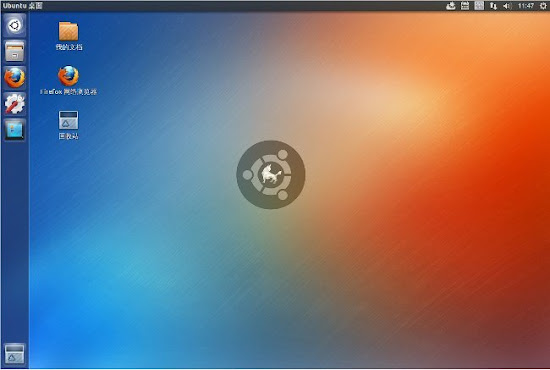Open the network up/down arrows indicator
Screen dimensions: 550x370
pos(493,6)
